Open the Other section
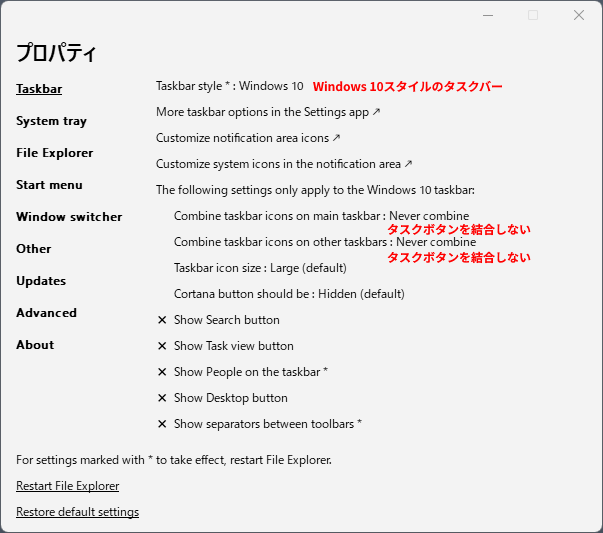This screenshot has width=603, height=533. (33, 248)
